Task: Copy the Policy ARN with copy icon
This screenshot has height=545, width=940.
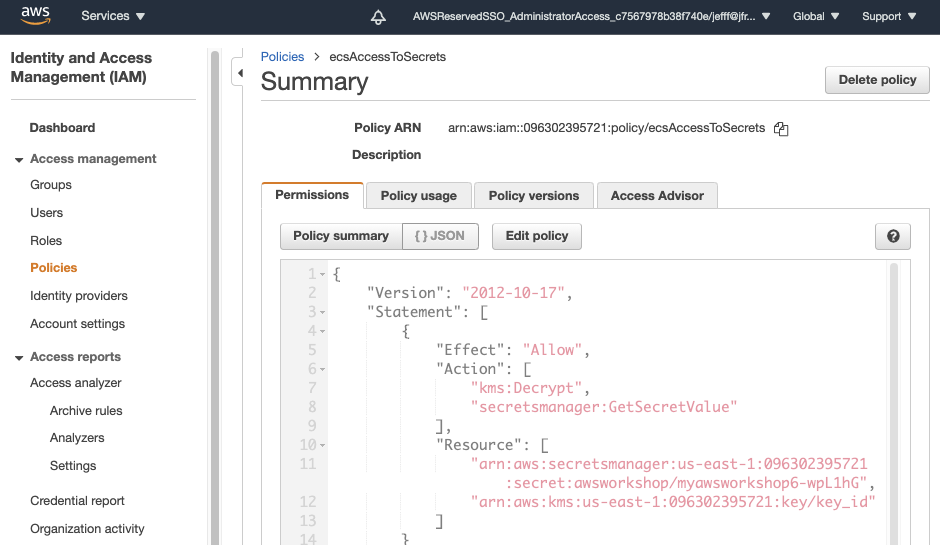Action: tap(782, 129)
